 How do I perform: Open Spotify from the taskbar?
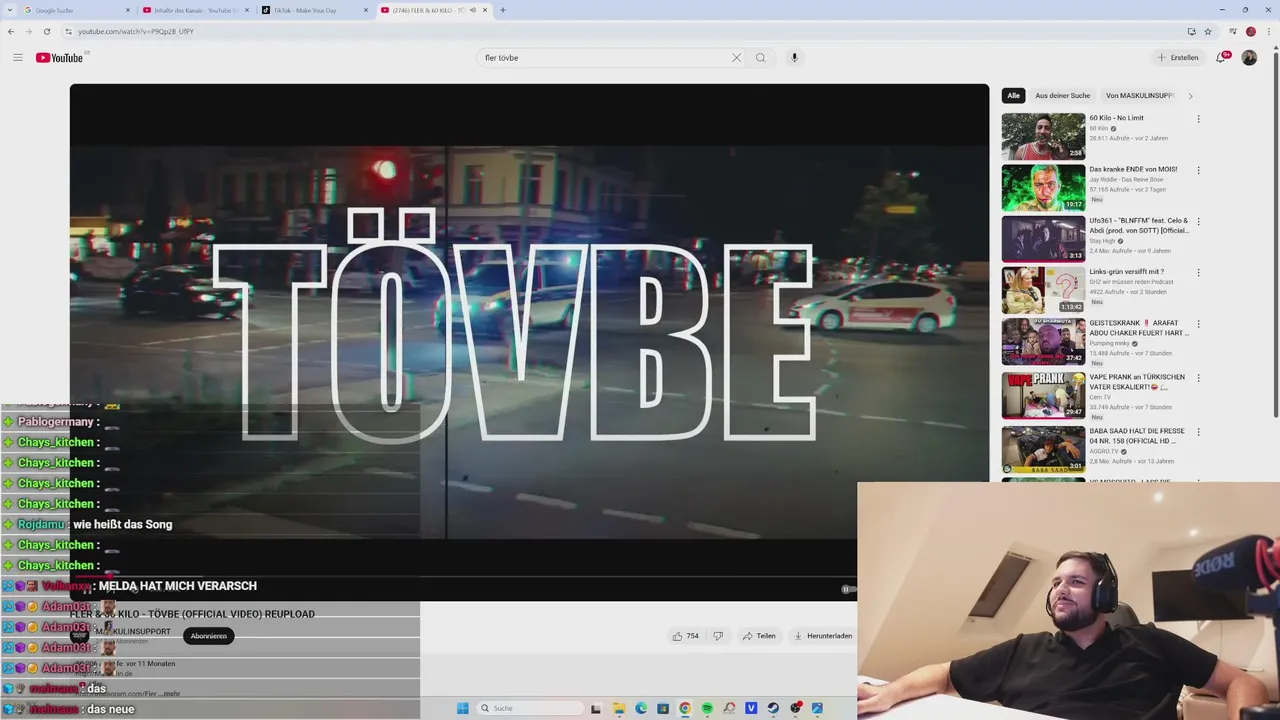(707, 708)
